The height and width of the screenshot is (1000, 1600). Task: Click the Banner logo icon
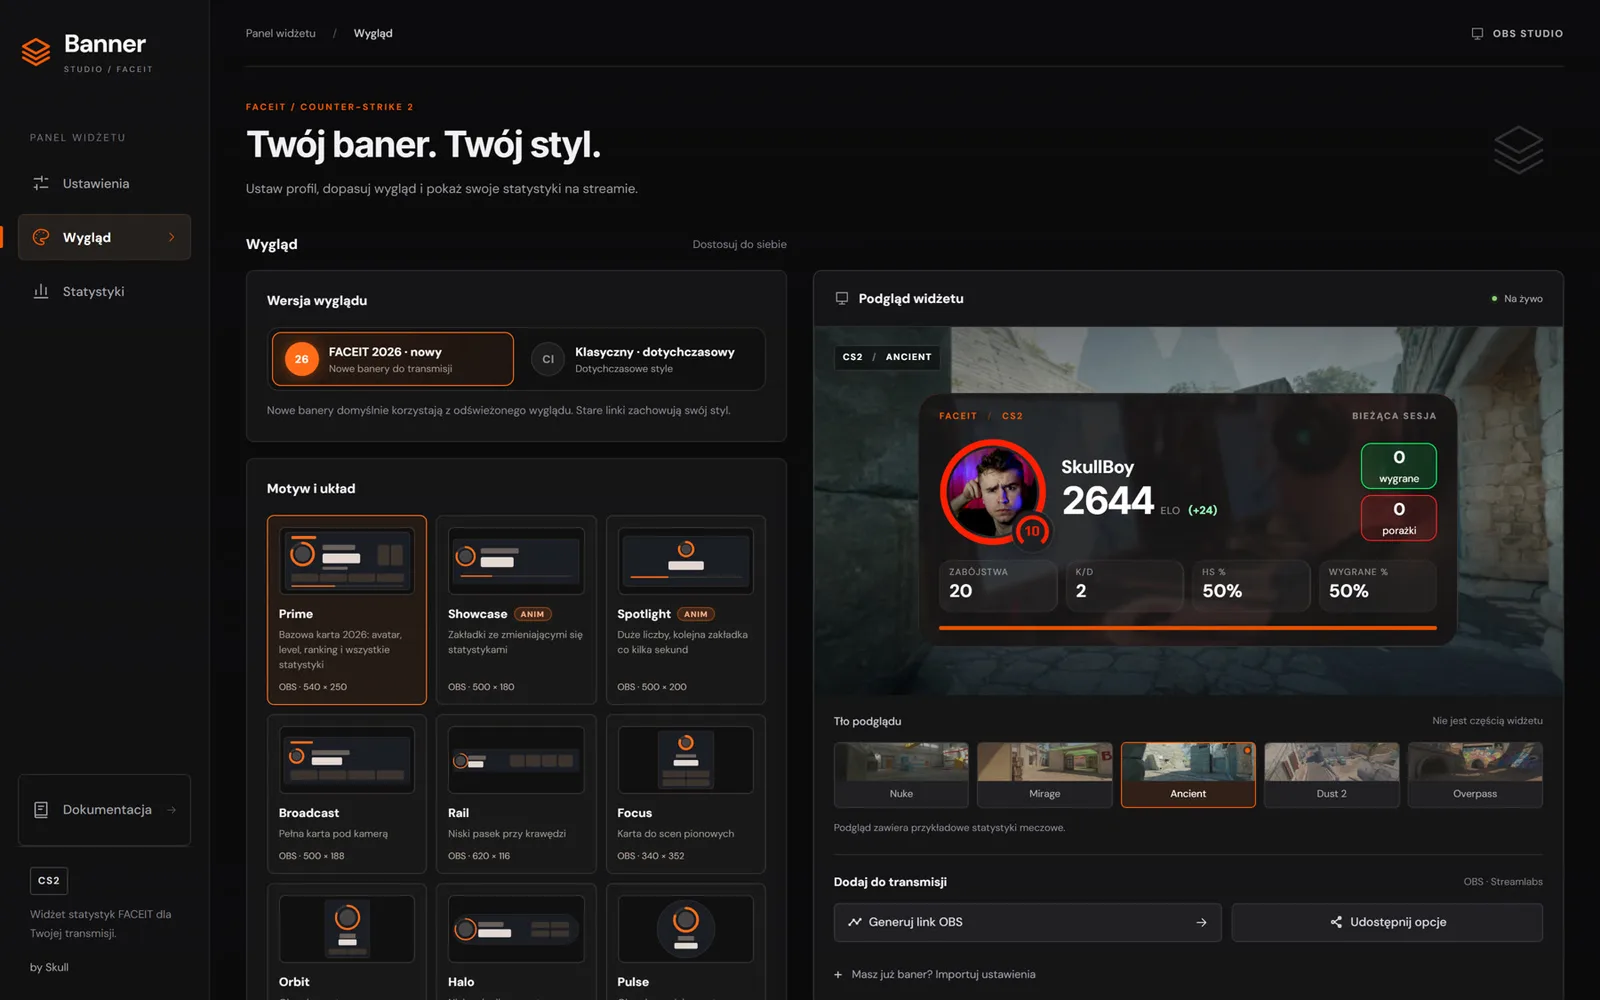coord(36,51)
